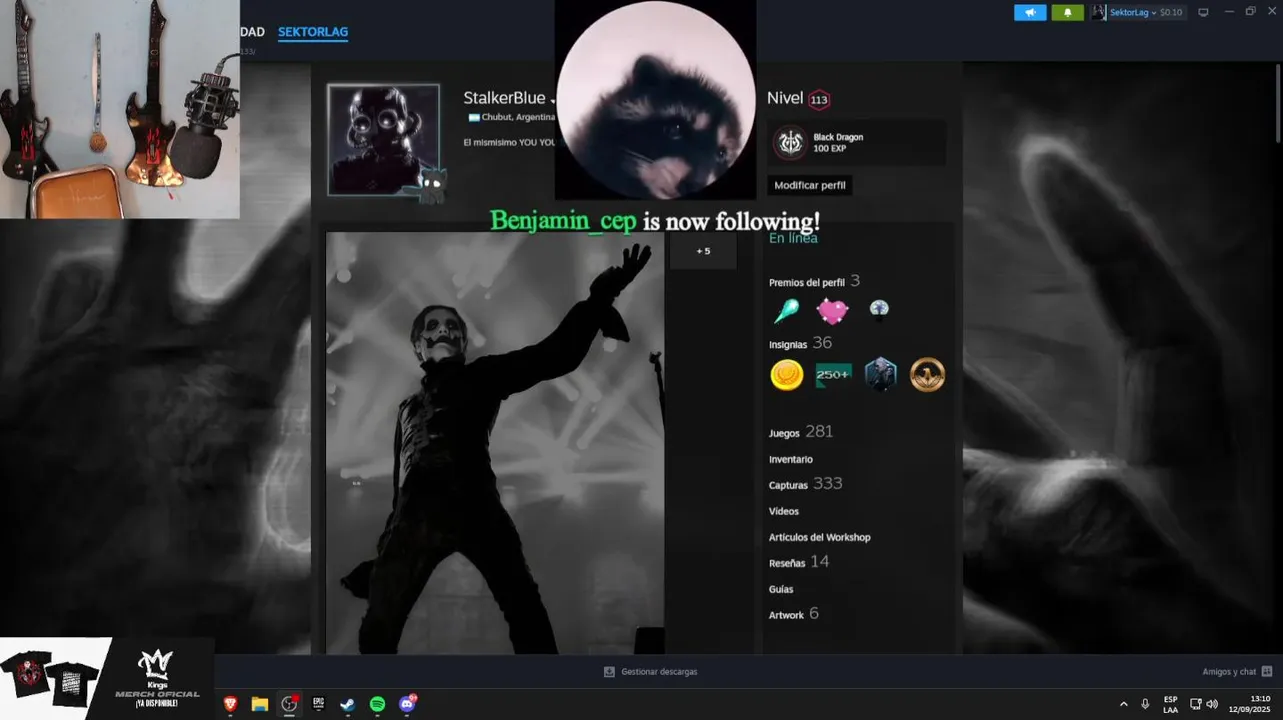This screenshot has height=720, width=1283.
Task: Click account avatar next to SektorLag
Action: (1098, 12)
